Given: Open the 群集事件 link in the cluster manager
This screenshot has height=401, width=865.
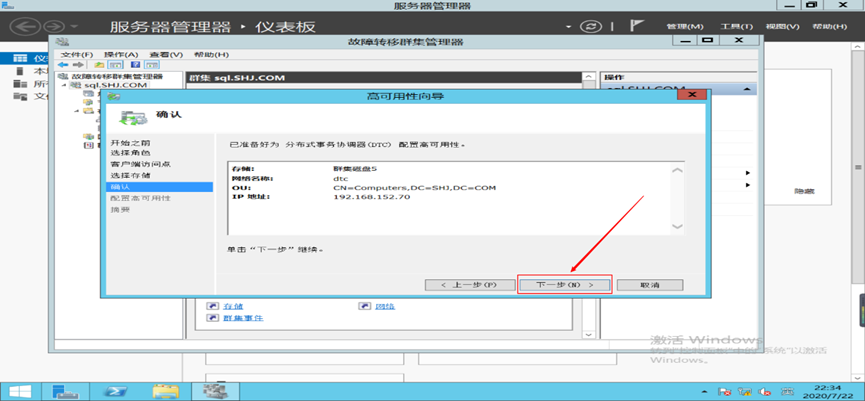Looking at the screenshot, I should 243,318.
